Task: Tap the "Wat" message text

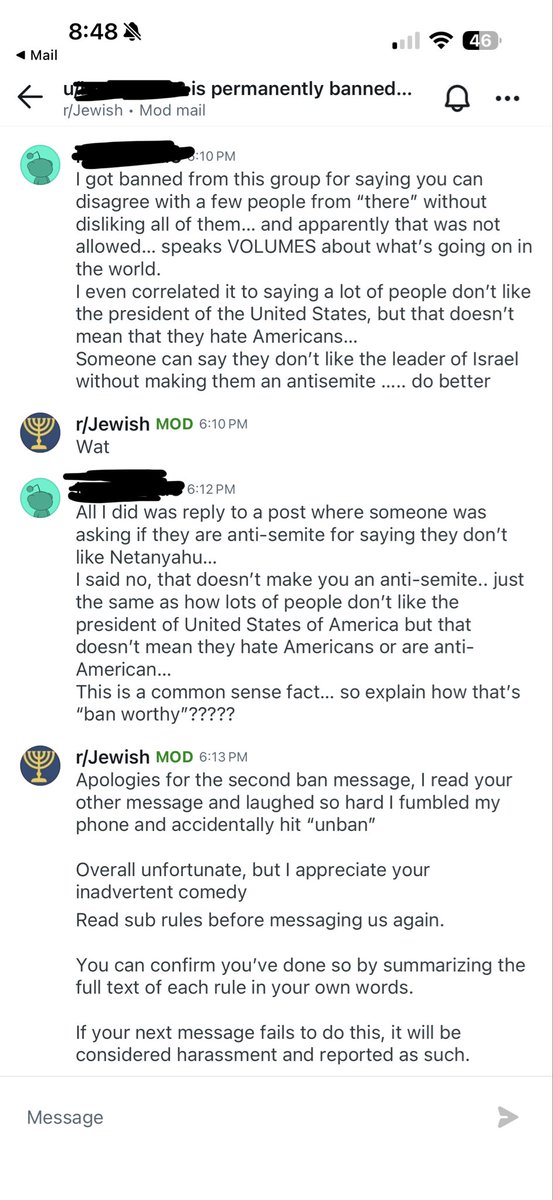Action: pos(93,446)
